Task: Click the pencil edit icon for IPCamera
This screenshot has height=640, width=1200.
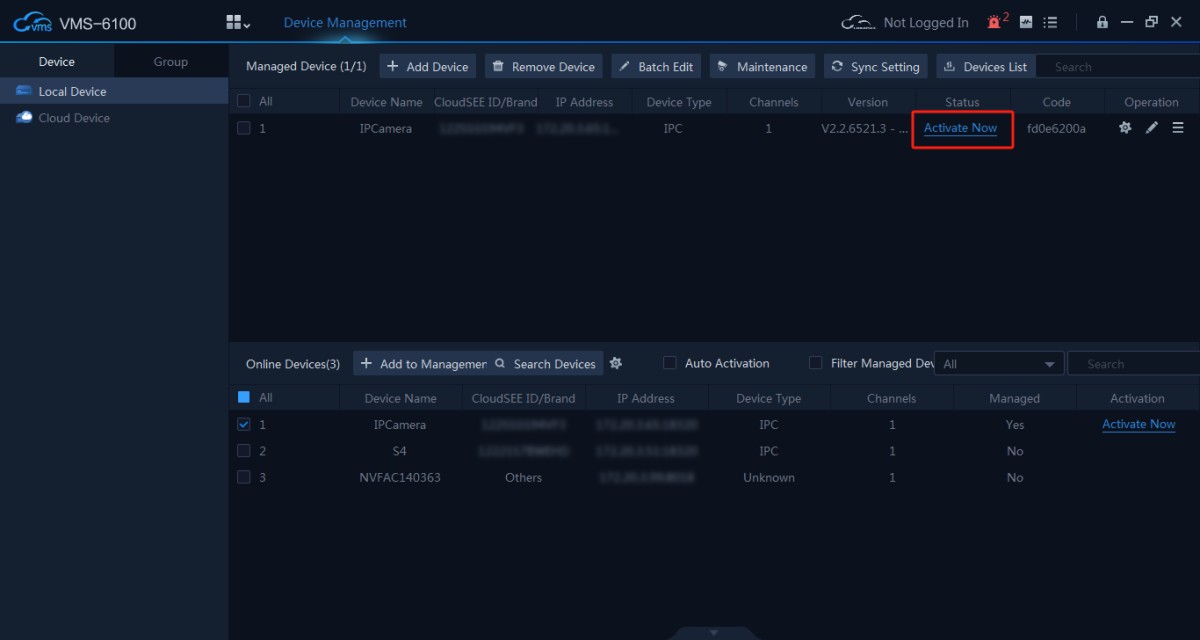Action: (x=1151, y=128)
